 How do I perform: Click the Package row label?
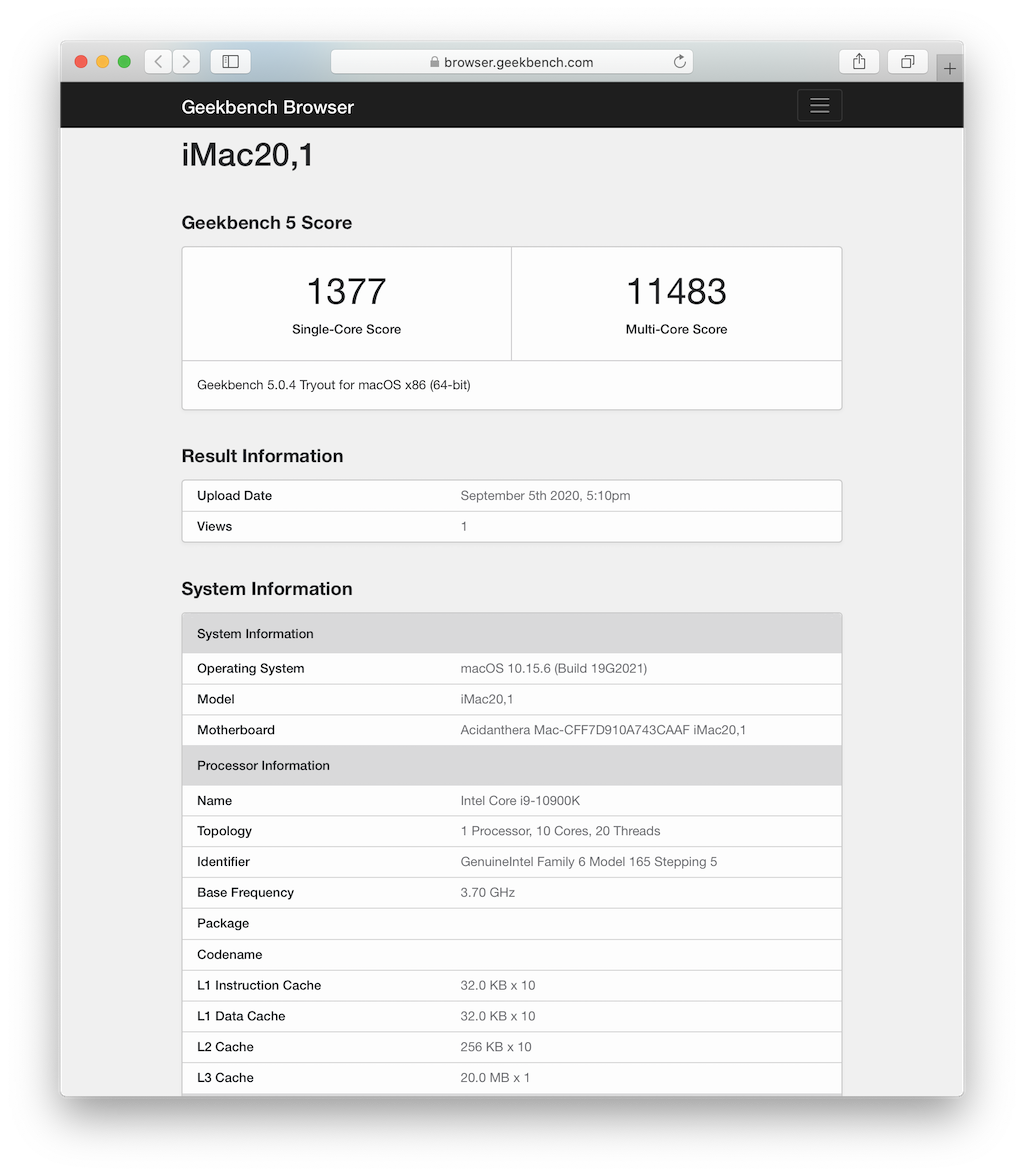[x=223, y=923]
